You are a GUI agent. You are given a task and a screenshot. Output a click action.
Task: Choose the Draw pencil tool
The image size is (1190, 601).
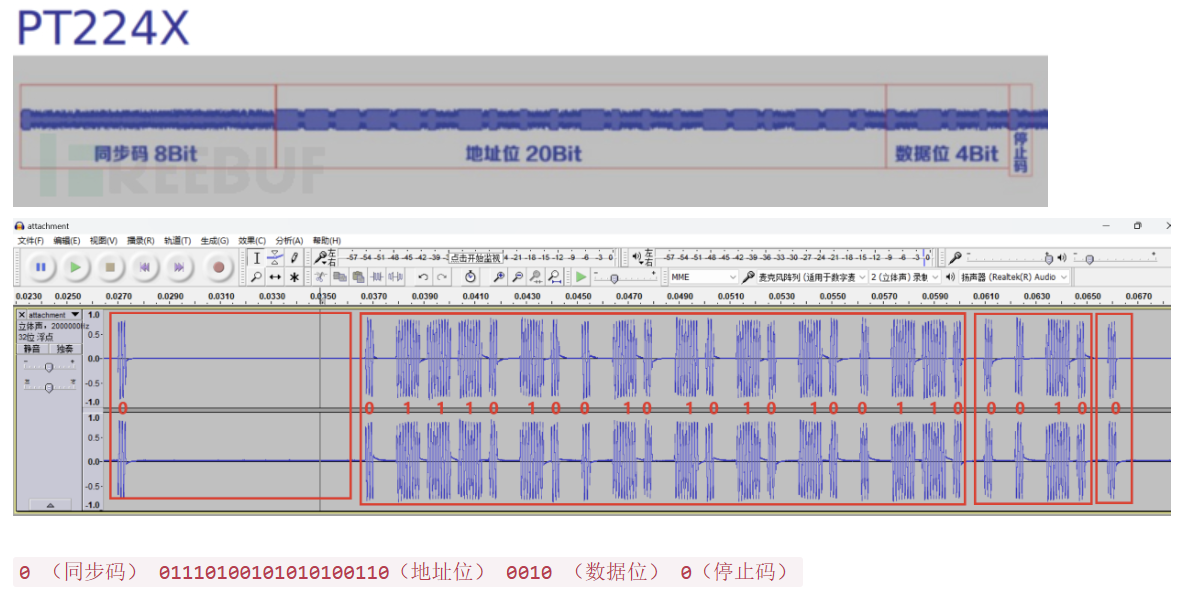pyautogui.click(x=294, y=258)
